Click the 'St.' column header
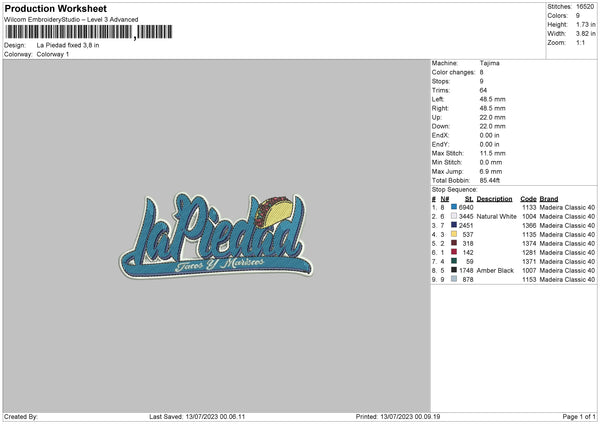Viewport: 600px width, 424px height. [469, 199]
